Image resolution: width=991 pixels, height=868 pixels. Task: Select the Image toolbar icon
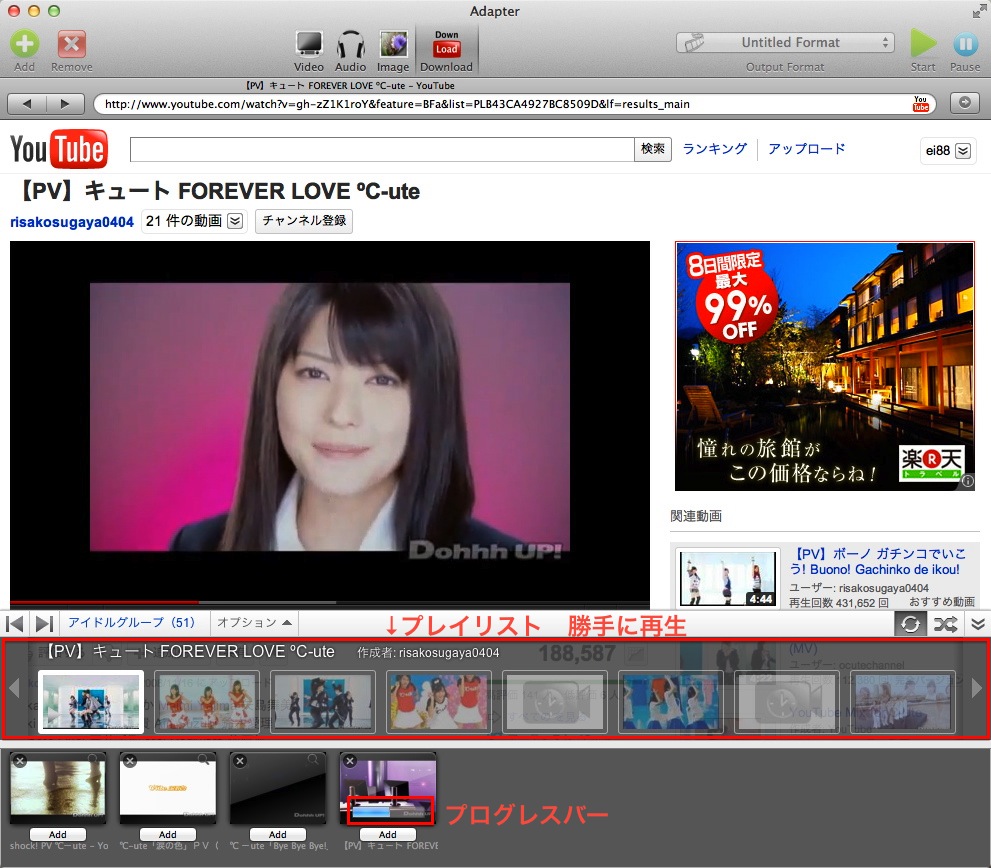pyautogui.click(x=393, y=44)
